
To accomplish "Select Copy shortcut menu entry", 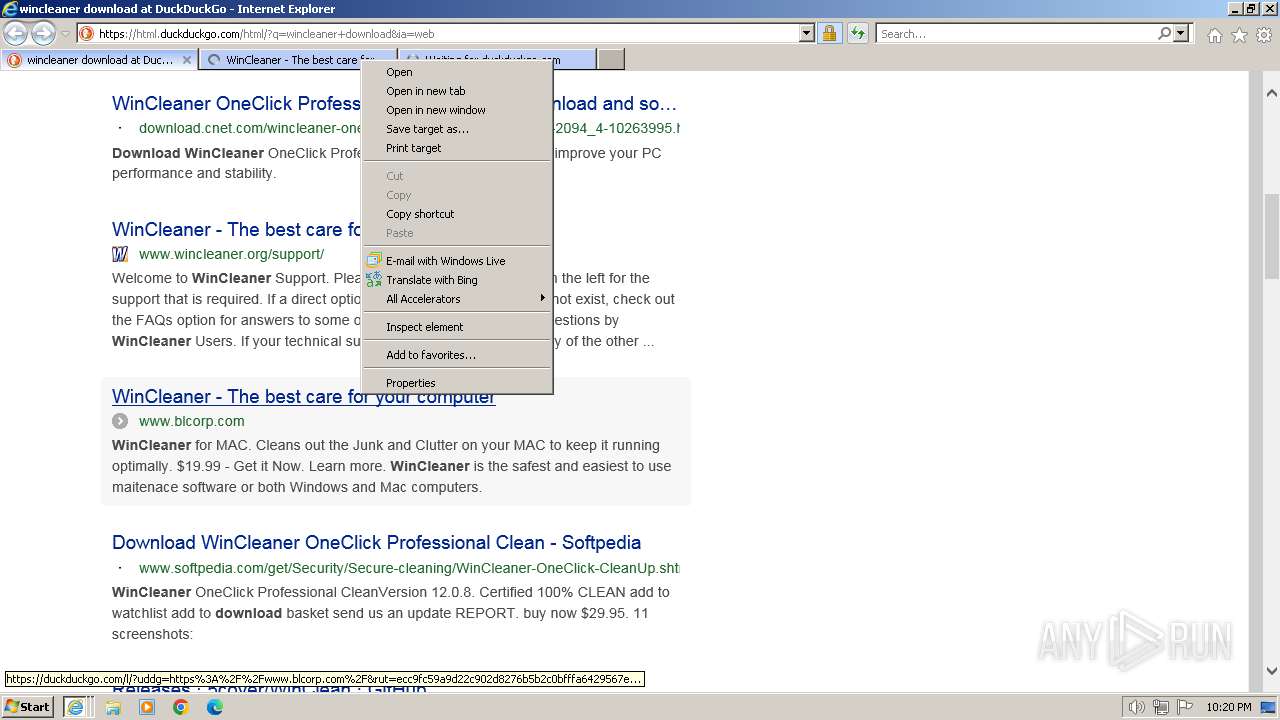I will click(458, 214).
